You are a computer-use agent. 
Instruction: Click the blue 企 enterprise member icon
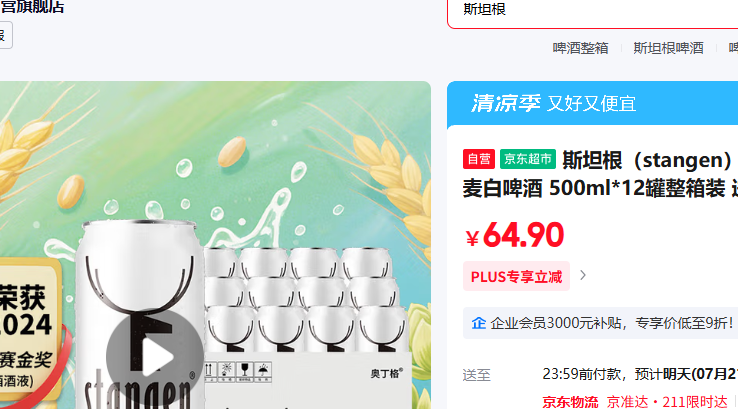pos(479,323)
